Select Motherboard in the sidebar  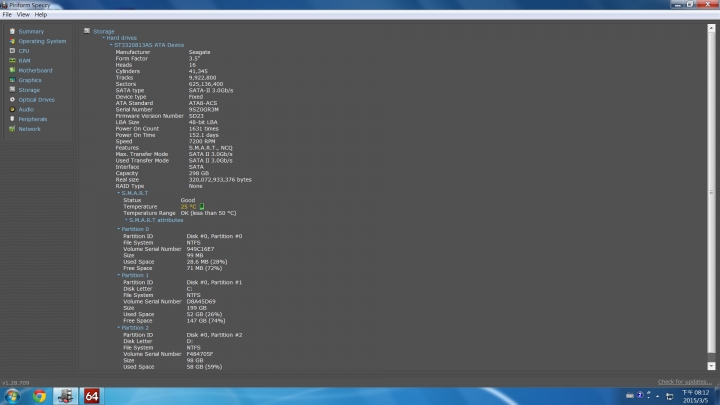[35, 70]
